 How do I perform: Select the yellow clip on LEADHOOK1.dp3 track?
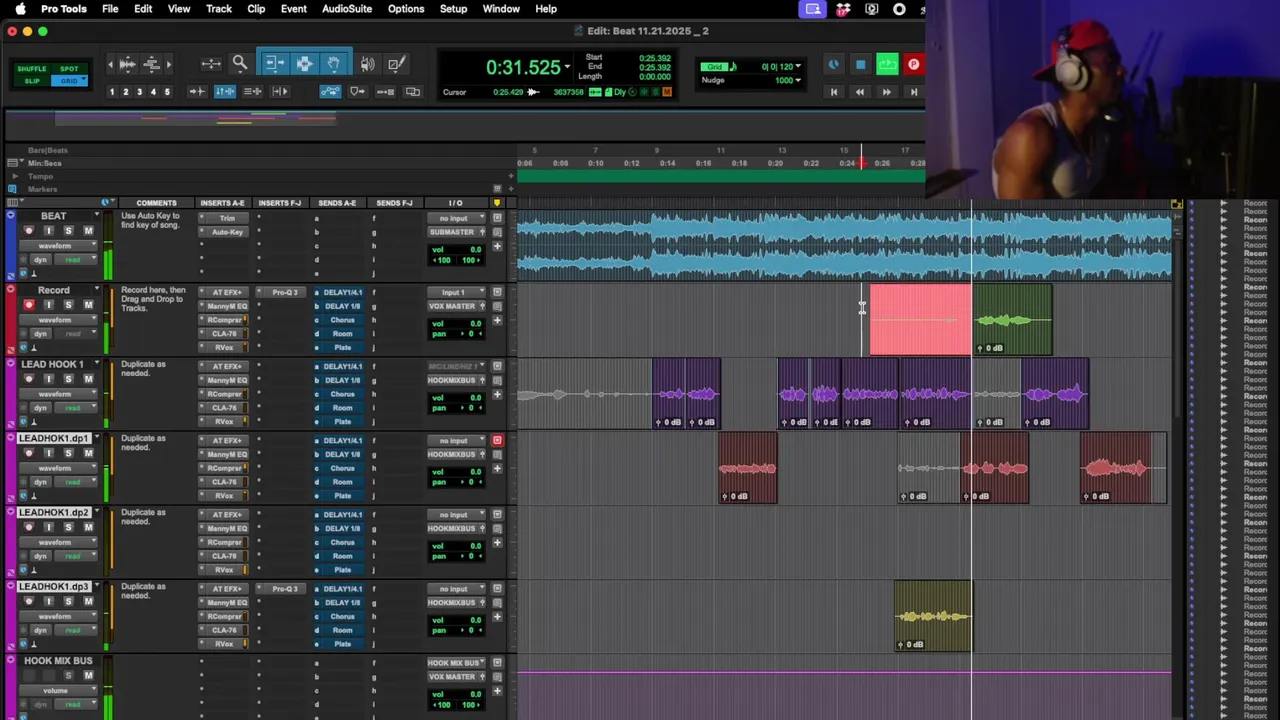932,615
